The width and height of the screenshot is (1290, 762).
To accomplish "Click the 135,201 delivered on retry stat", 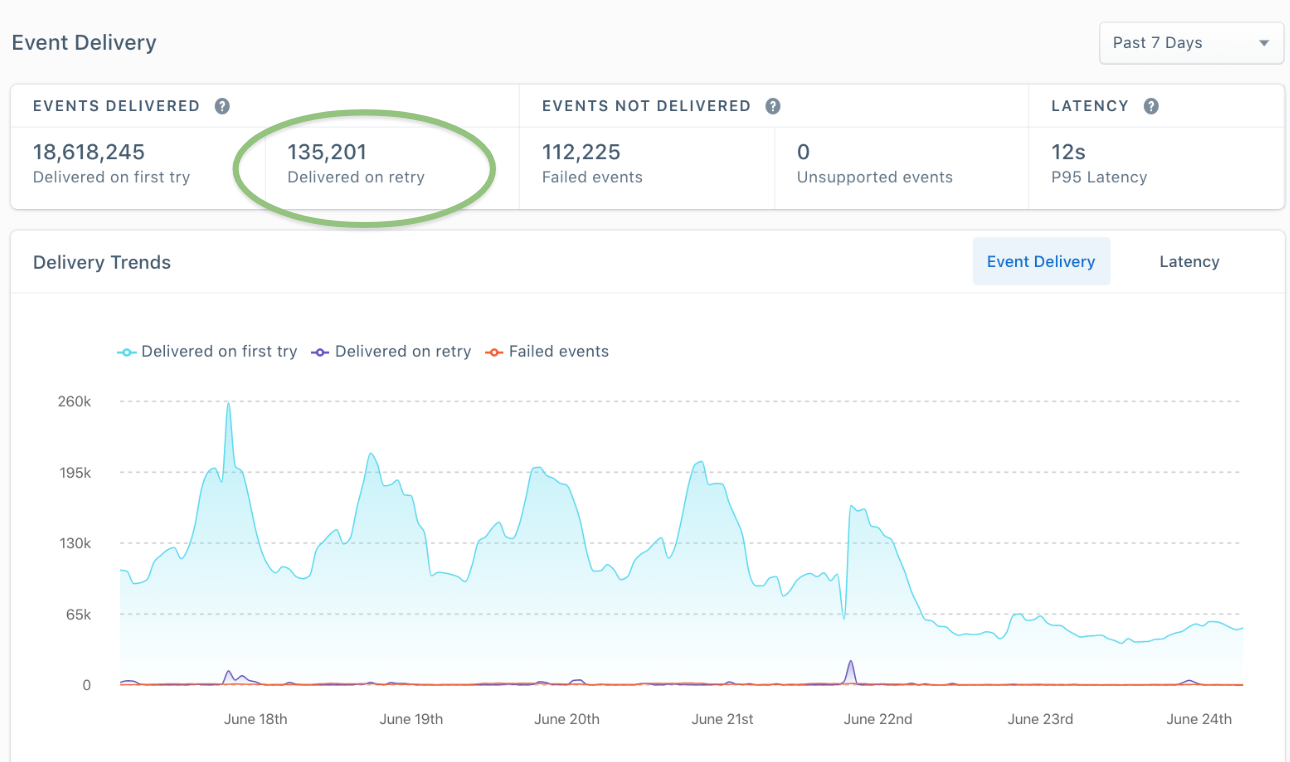I will click(327, 152).
